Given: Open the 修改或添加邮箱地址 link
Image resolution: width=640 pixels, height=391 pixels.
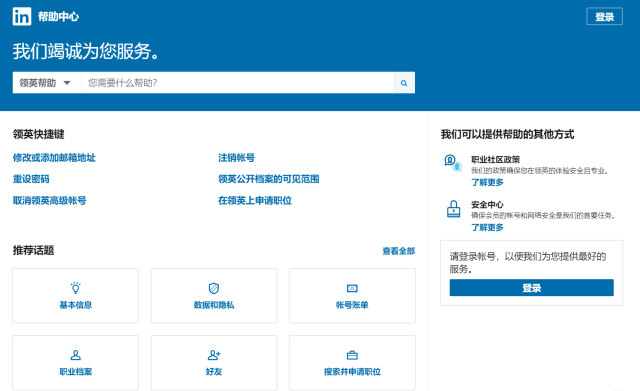Looking at the screenshot, I should [54, 158].
